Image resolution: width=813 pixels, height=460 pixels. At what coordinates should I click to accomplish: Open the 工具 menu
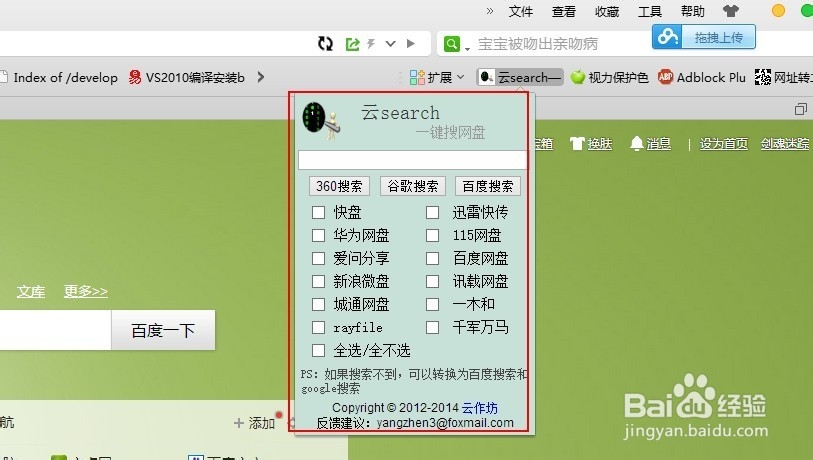[x=650, y=11]
